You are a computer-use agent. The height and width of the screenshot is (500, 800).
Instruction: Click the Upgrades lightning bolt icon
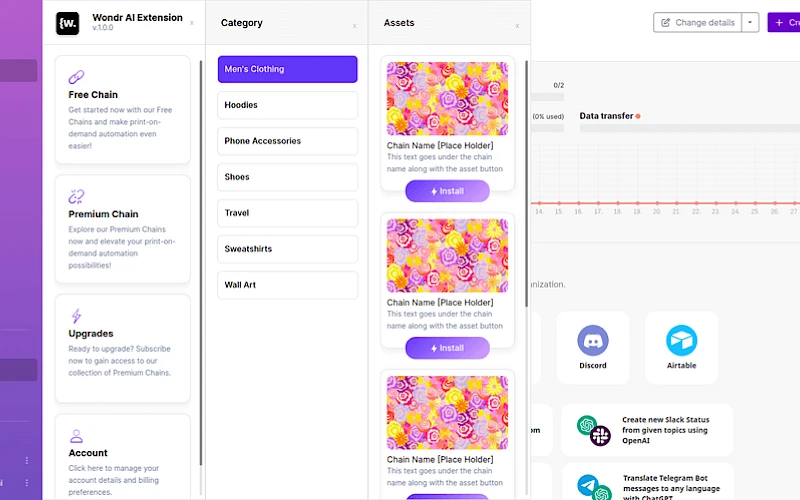(x=76, y=316)
